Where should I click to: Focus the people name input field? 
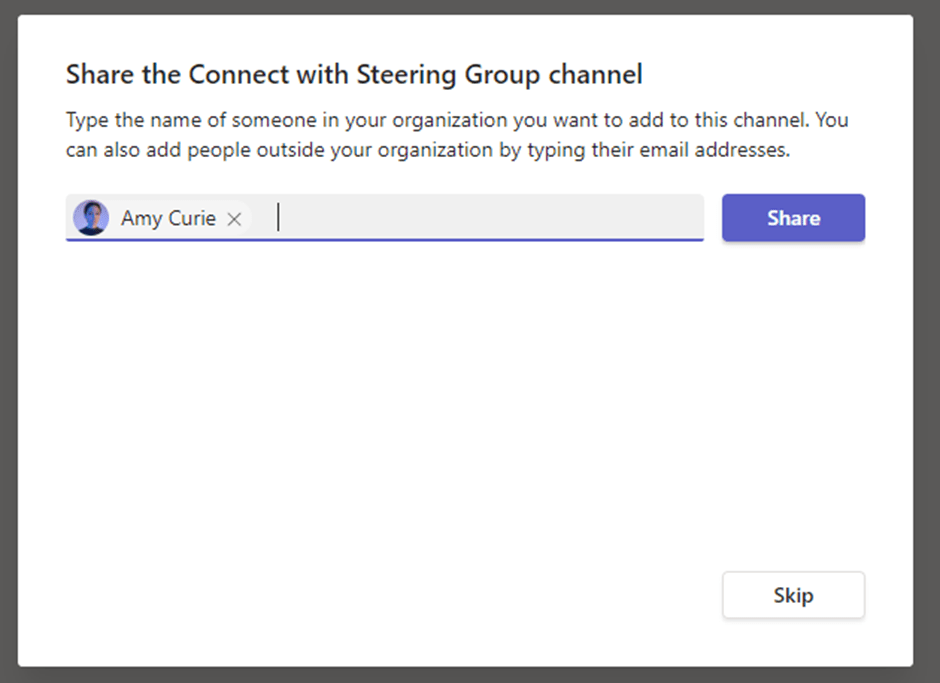(x=480, y=218)
